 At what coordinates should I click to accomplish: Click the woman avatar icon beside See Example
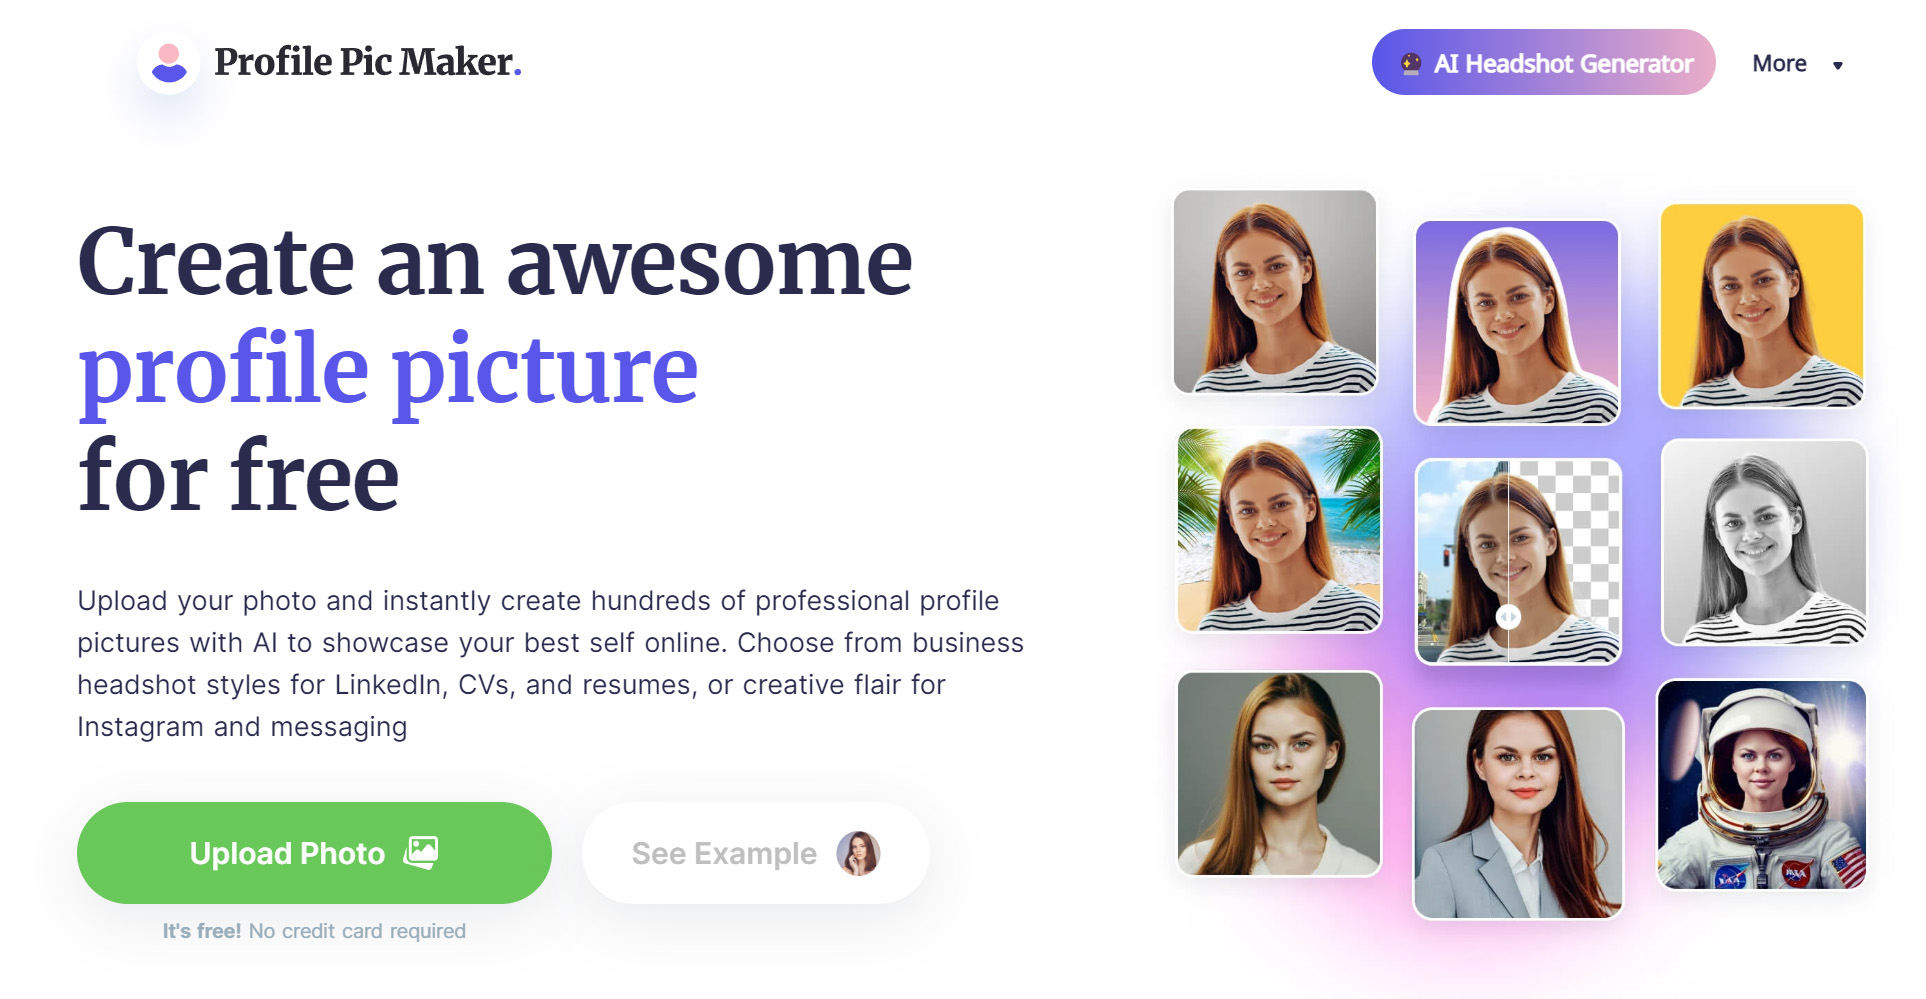pyautogui.click(x=858, y=853)
